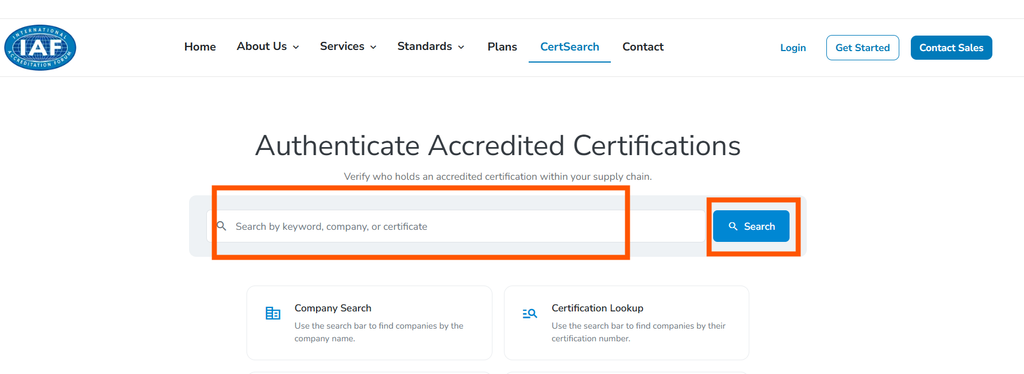Click the Authenticate Accredited Certifications heading
Screen dimensions: 1024x374
point(498,146)
